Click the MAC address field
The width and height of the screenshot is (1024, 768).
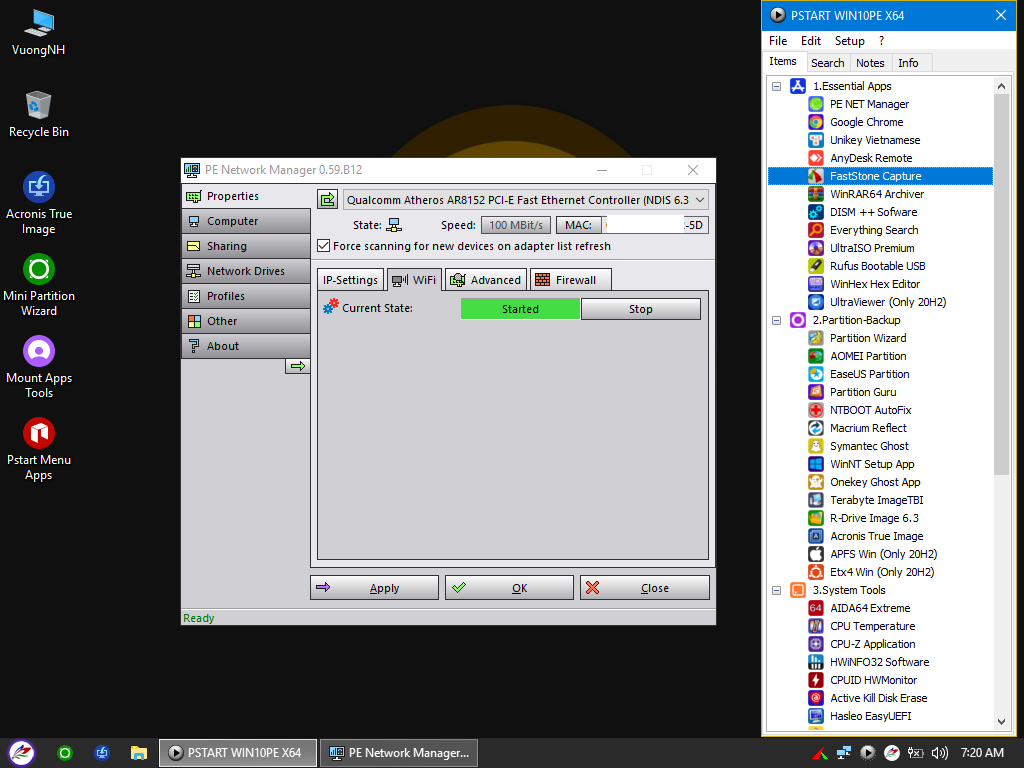point(655,225)
